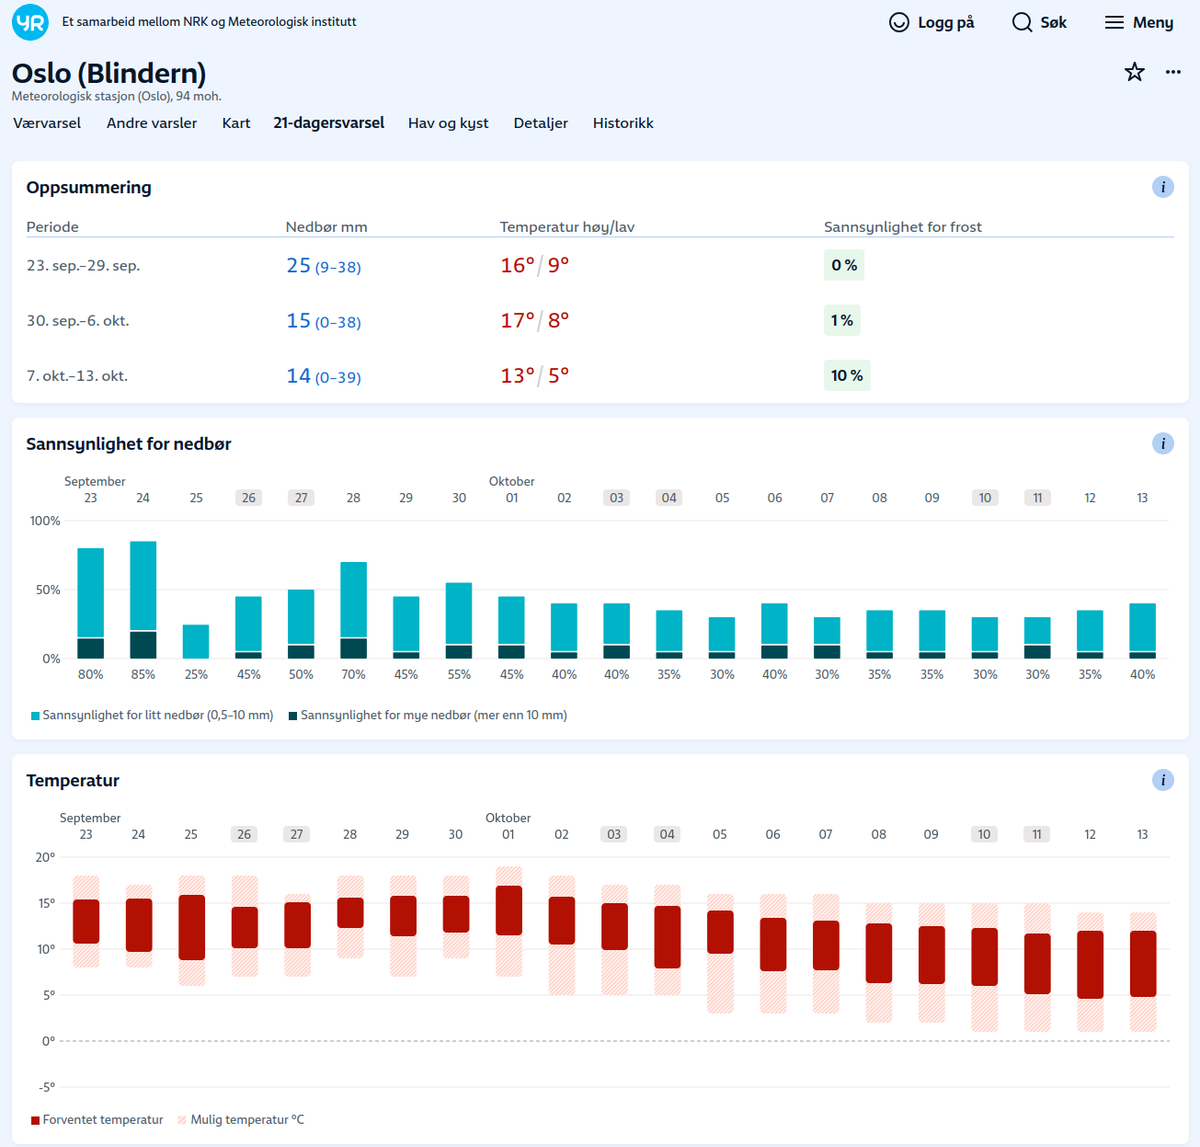Open the Logg på smiley icon
Image resolution: width=1200 pixels, height=1147 pixels.
pyautogui.click(x=899, y=22)
